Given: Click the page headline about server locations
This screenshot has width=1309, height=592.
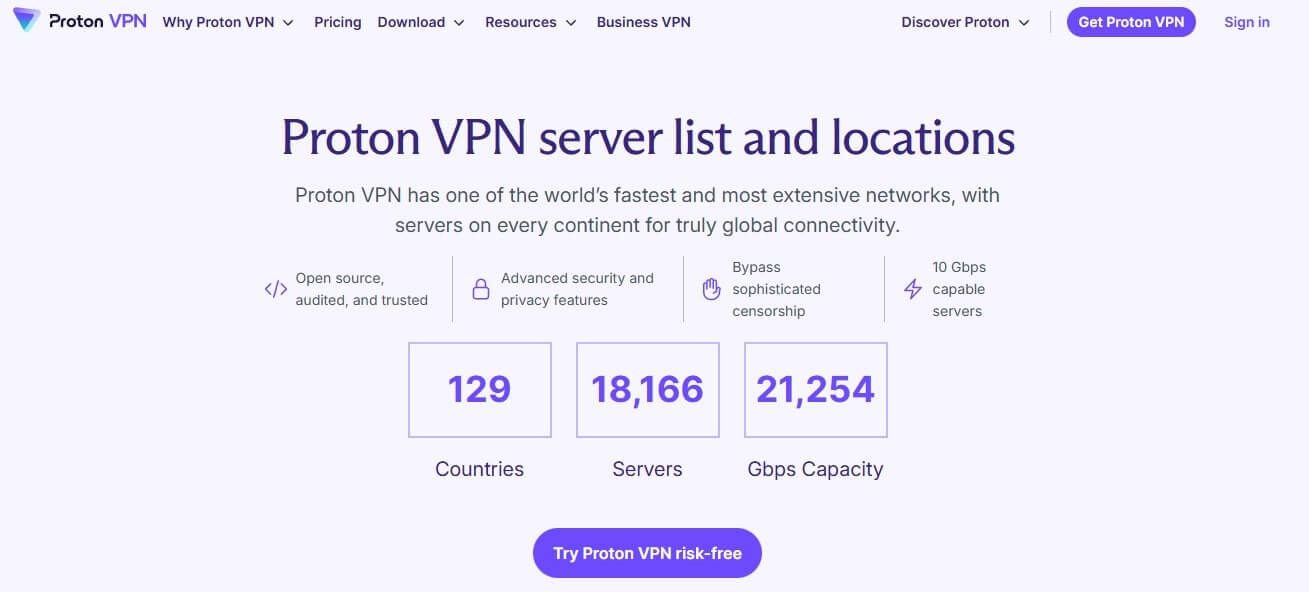Looking at the screenshot, I should click(648, 138).
